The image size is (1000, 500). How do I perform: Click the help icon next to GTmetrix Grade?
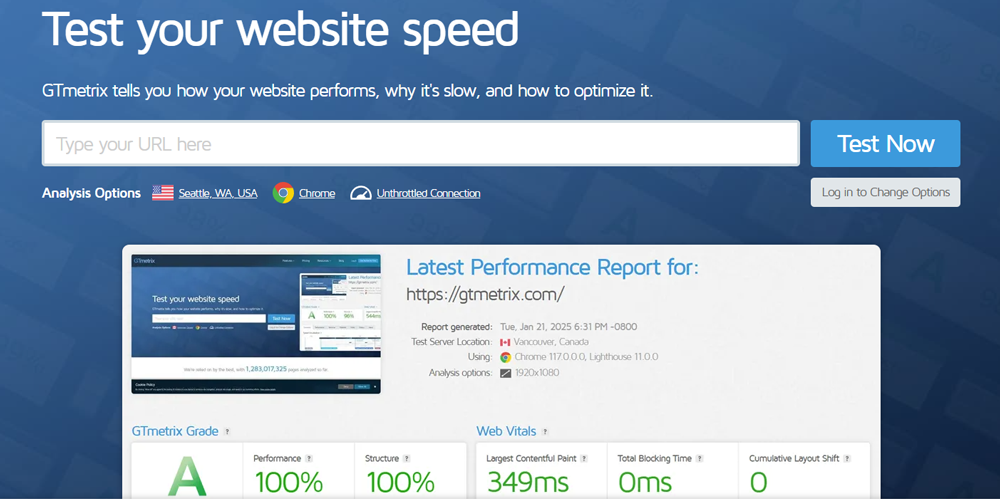(227, 432)
